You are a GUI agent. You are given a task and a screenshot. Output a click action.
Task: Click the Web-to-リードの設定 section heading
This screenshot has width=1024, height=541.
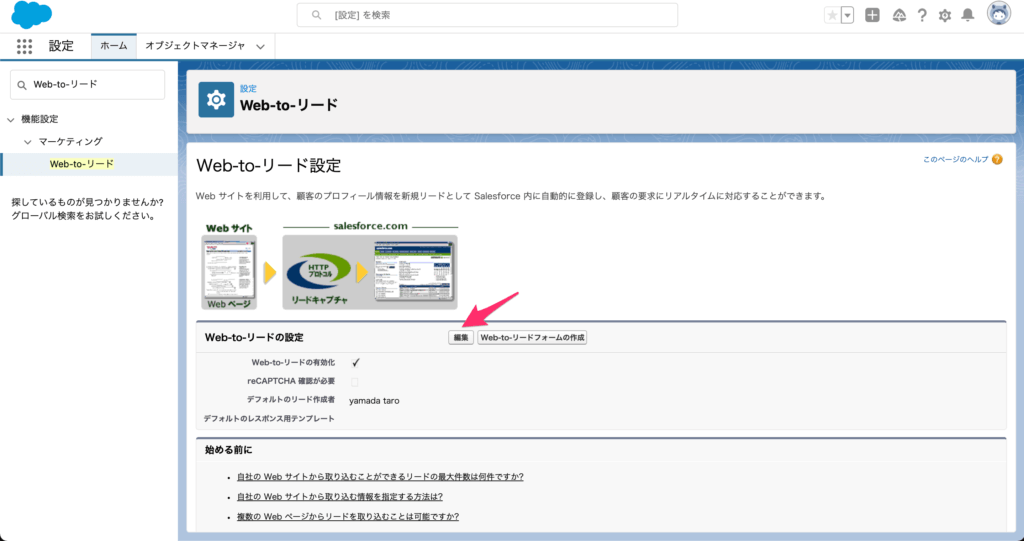coord(254,338)
